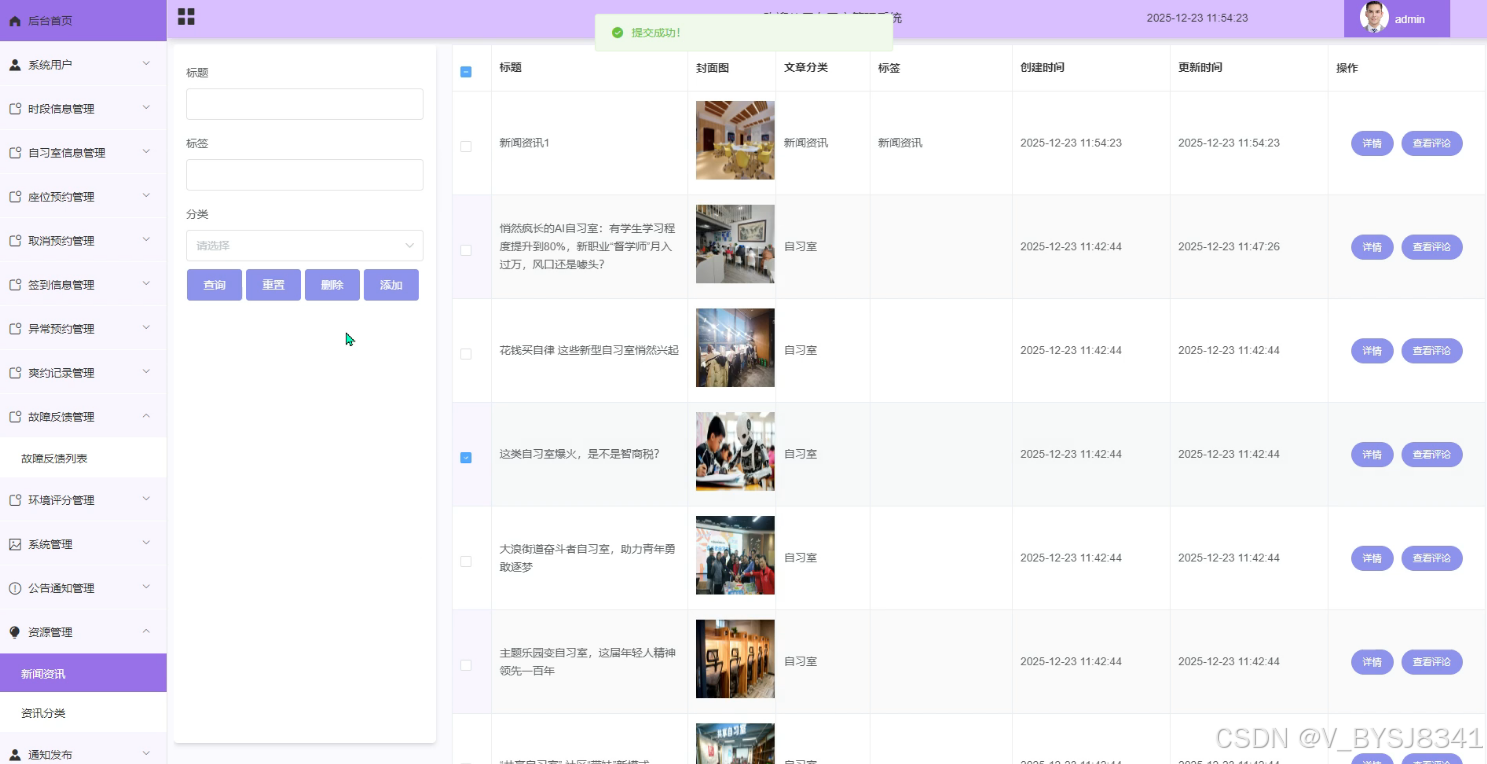This screenshot has height=764, width=1487.
Task: Click the icon beside 座位预约管理
Action: 15,197
